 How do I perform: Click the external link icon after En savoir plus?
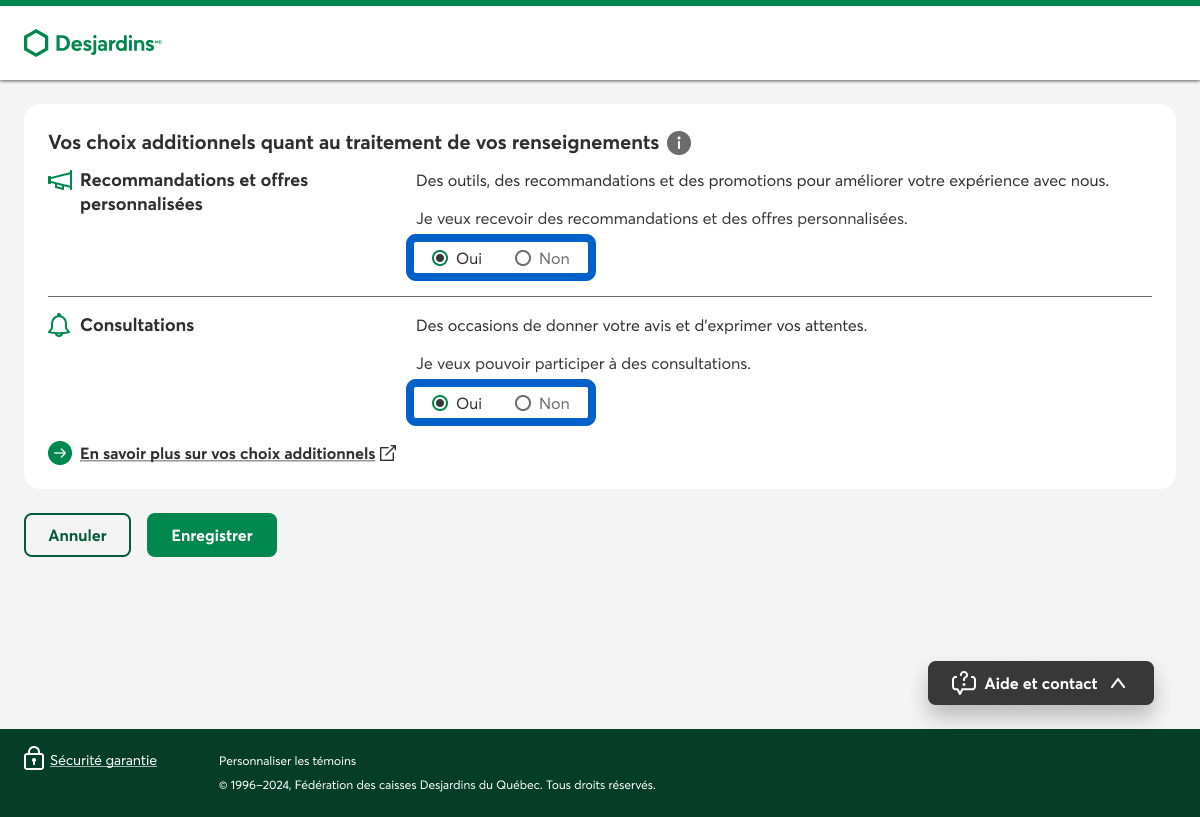tap(388, 453)
